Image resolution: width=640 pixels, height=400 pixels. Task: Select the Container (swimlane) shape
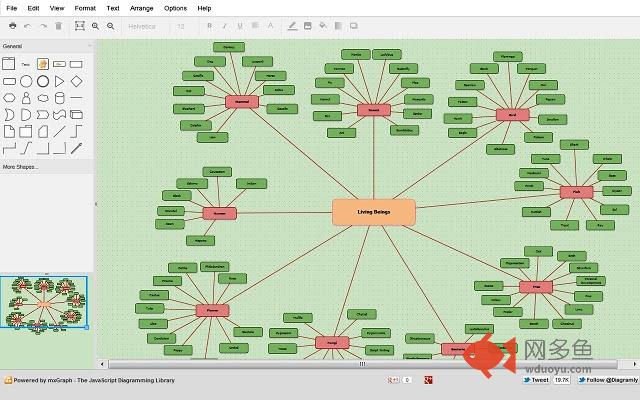(x=9, y=64)
